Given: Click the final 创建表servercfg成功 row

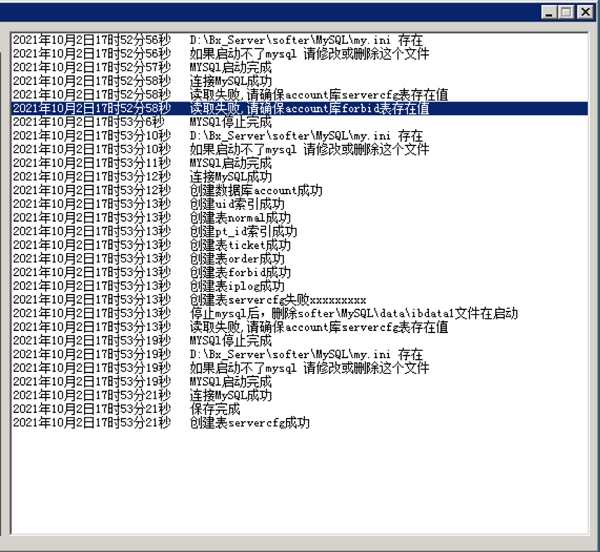Looking at the screenshot, I should coord(249,422).
